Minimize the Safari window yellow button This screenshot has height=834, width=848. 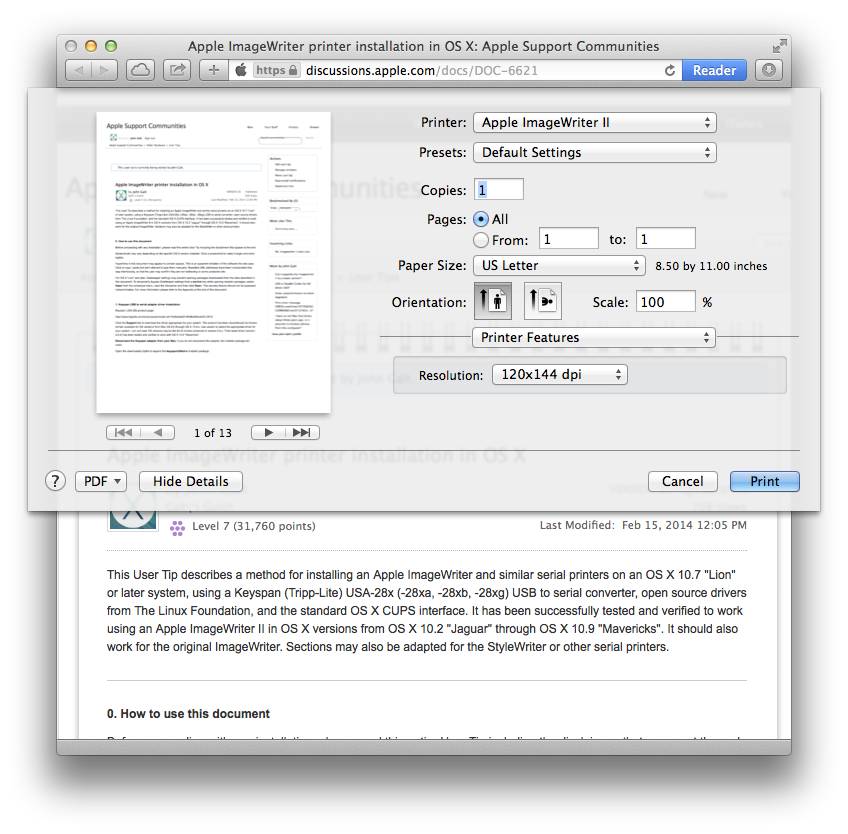(x=91, y=46)
